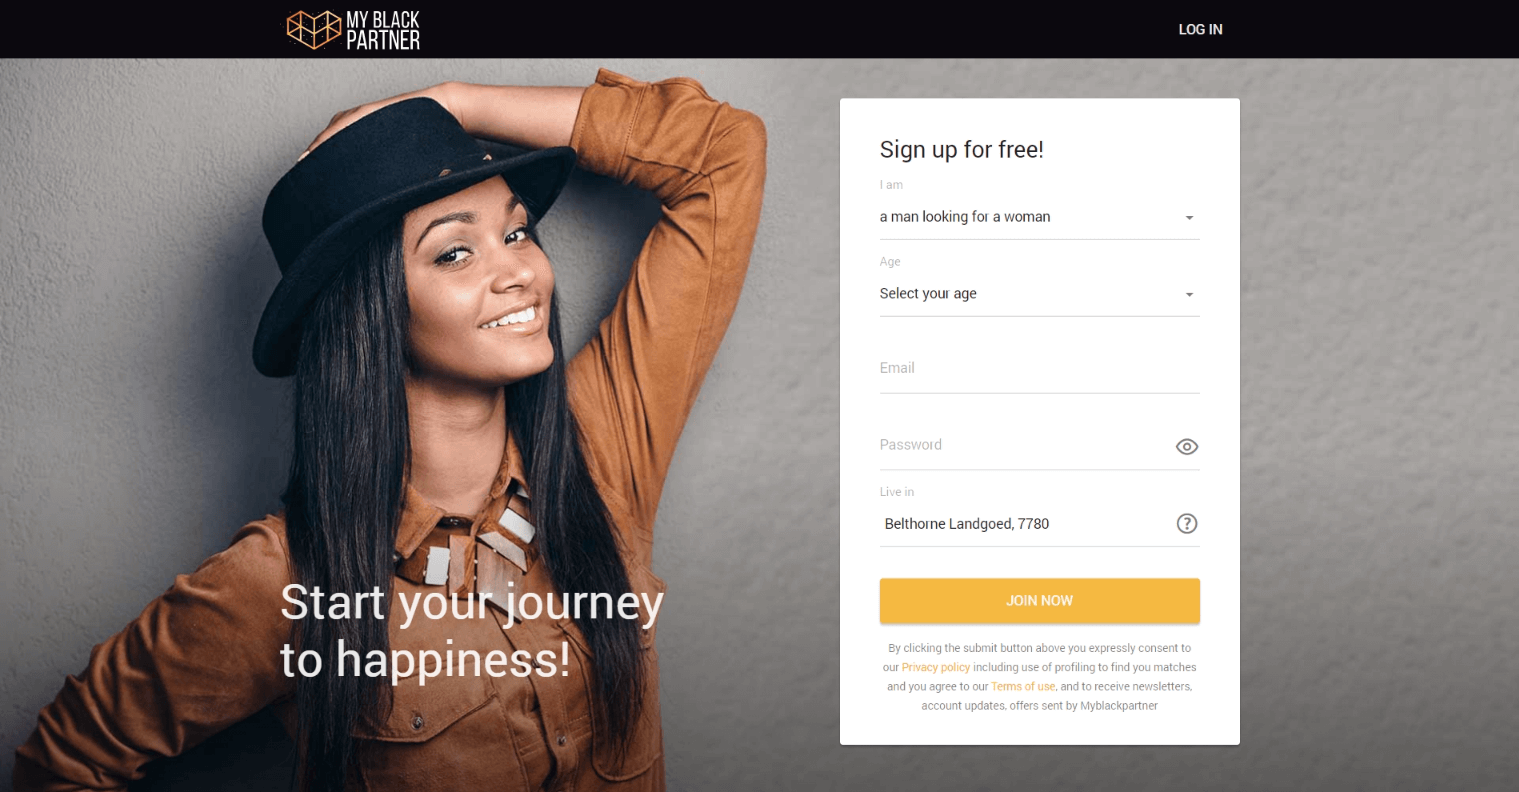The height and width of the screenshot is (792, 1519).
Task: Open the 'Select your age' combo box
Action: tap(1039, 294)
